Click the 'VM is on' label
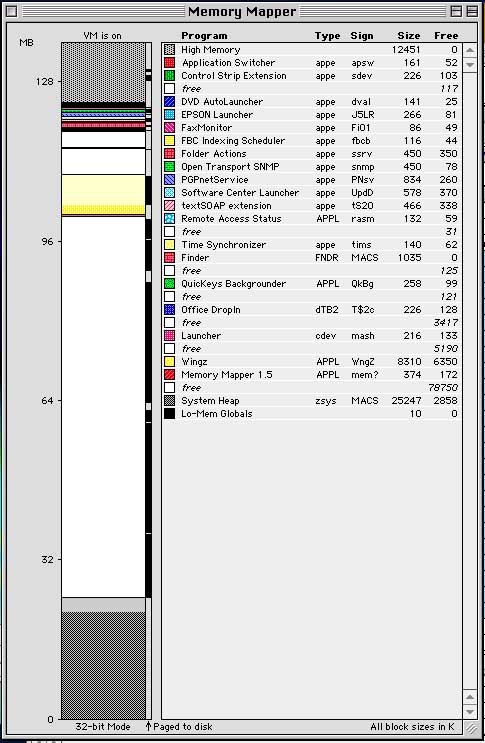Viewport: 485px width, 743px height. [x=102, y=36]
